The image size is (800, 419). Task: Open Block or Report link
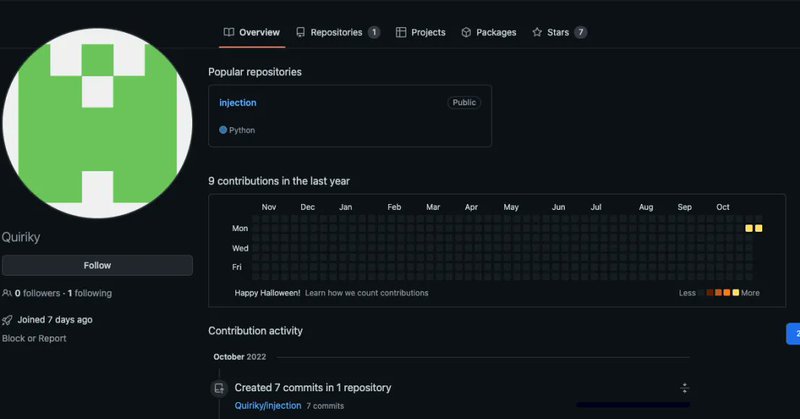[x=34, y=338]
